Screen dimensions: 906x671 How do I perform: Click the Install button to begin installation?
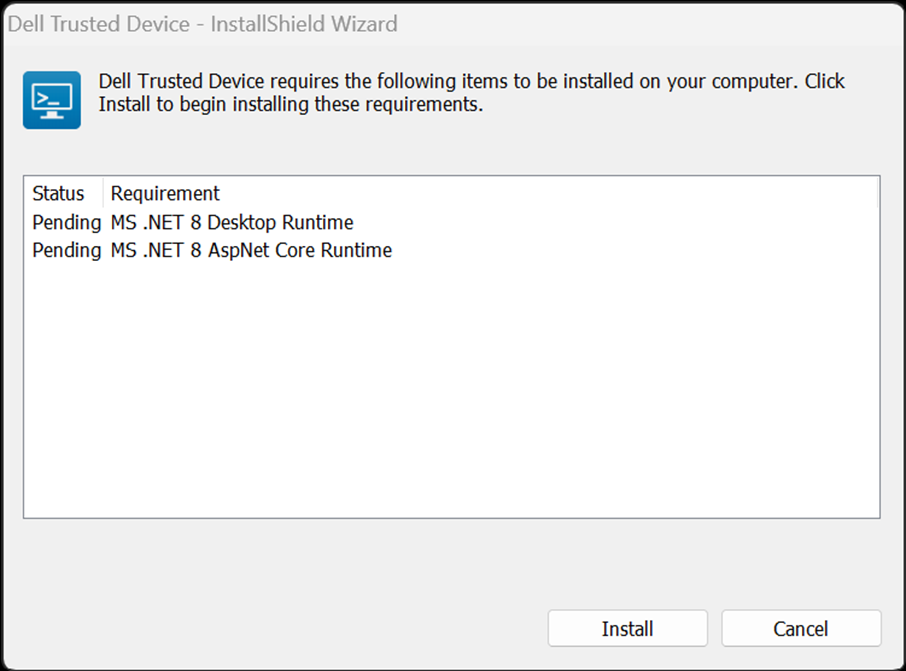[x=627, y=628]
